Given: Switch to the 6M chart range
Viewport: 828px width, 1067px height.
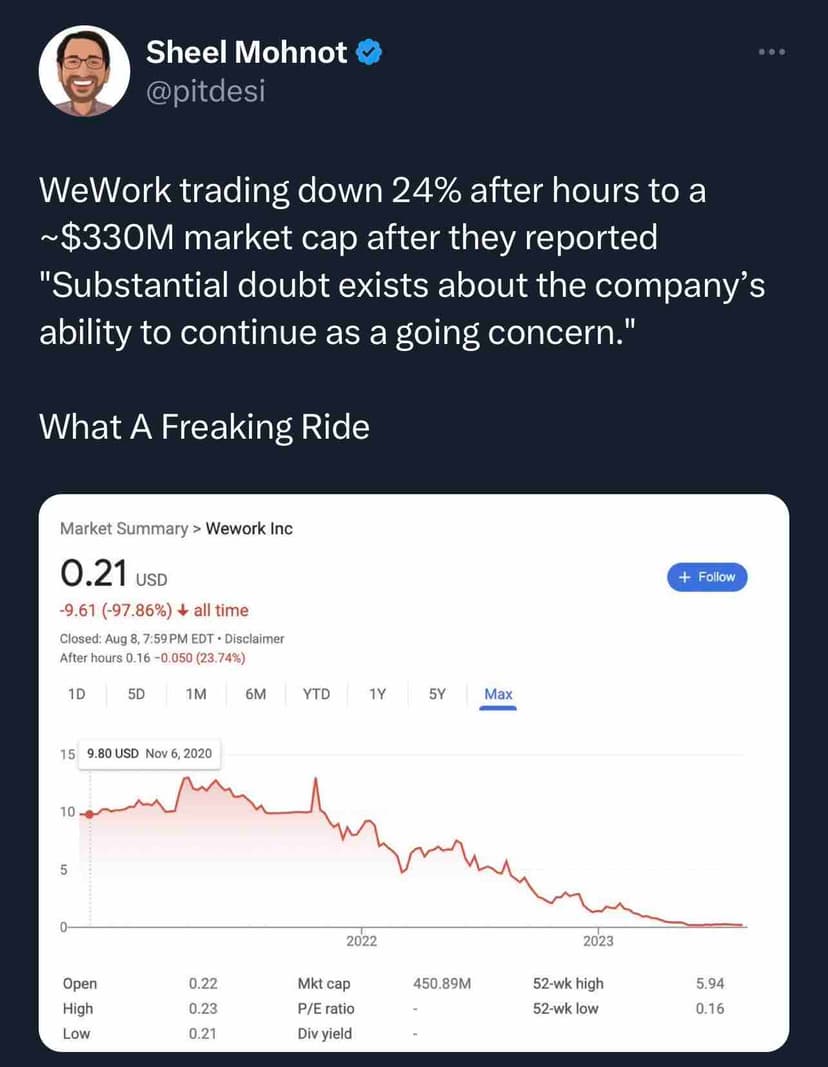Looking at the screenshot, I should pyautogui.click(x=255, y=694).
